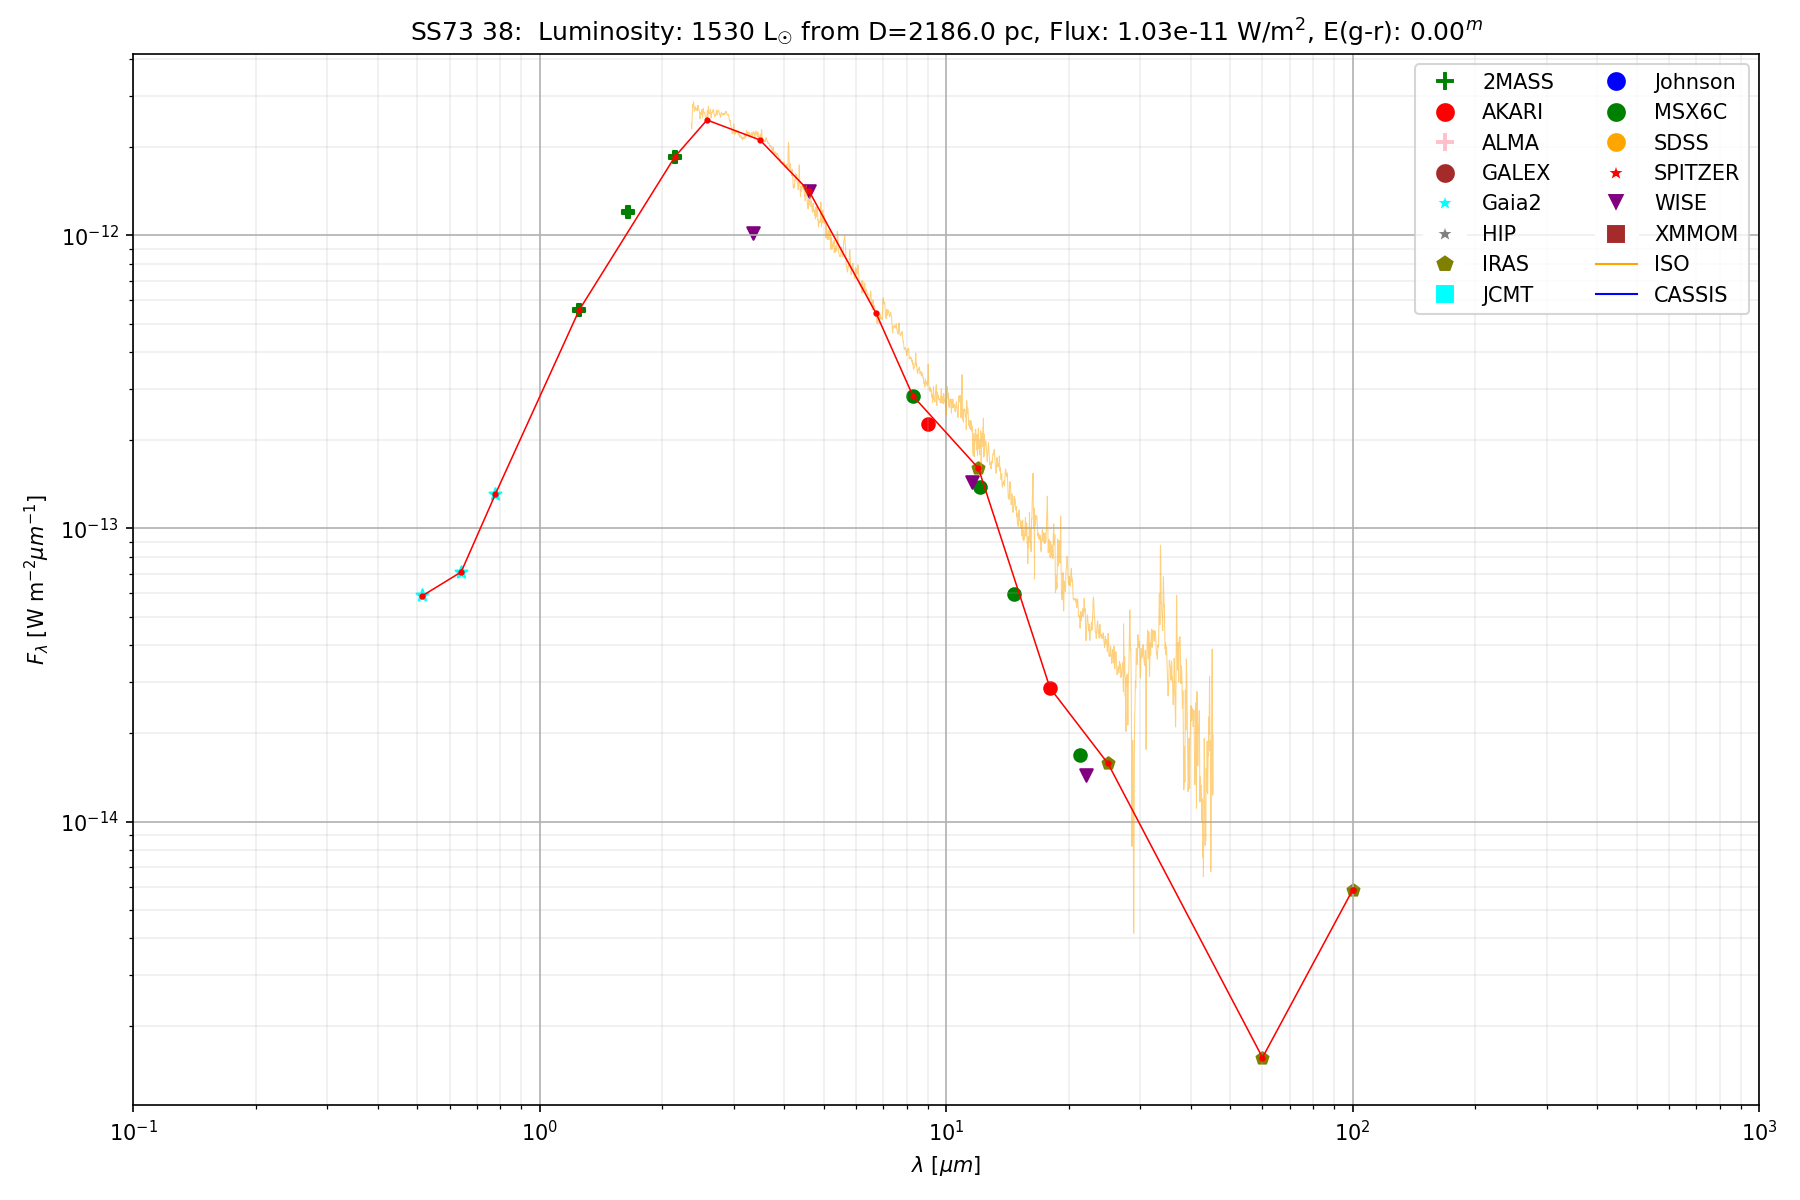The image size is (1800, 1200).
Task: Click the x-axis wavelength label
Action: point(946,1165)
